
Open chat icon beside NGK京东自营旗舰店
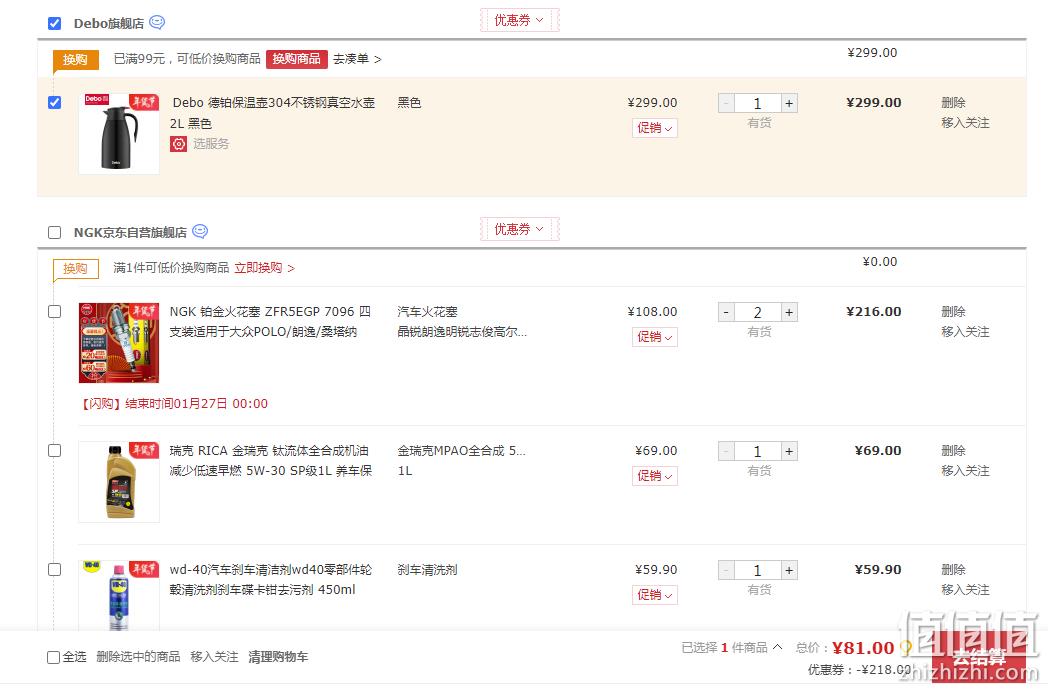tap(200, 231)
